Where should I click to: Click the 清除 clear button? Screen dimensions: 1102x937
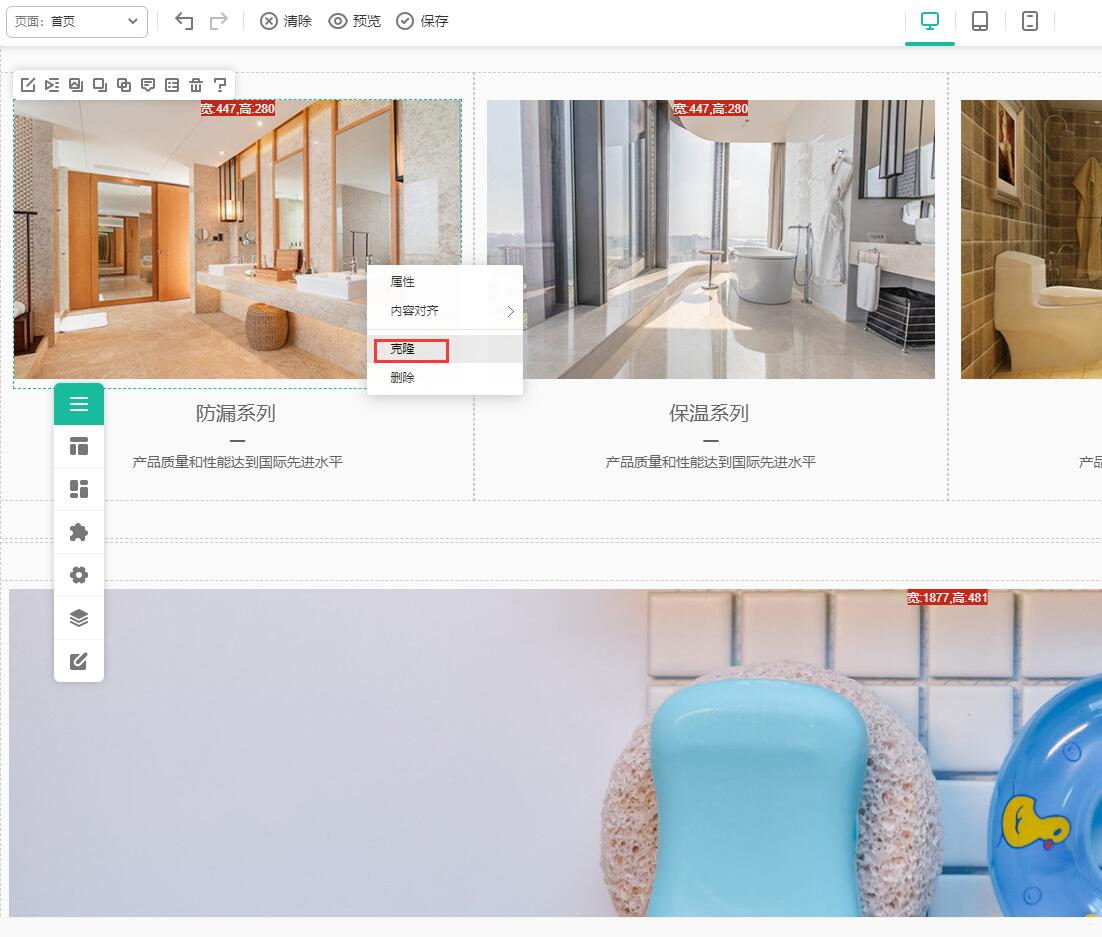[x=285, y=21]
